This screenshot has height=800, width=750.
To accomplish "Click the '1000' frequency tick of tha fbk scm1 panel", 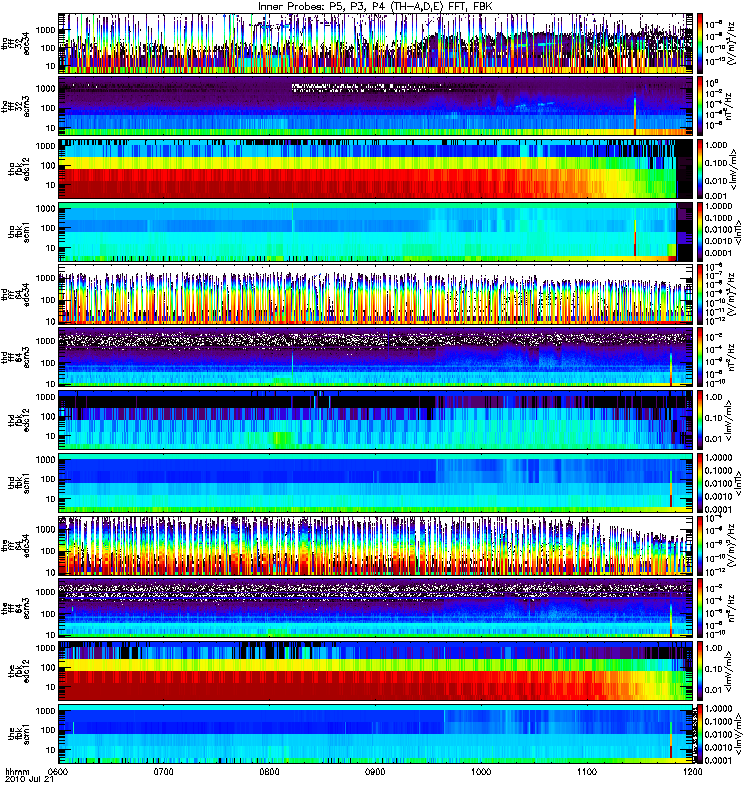I will point(46,209).
